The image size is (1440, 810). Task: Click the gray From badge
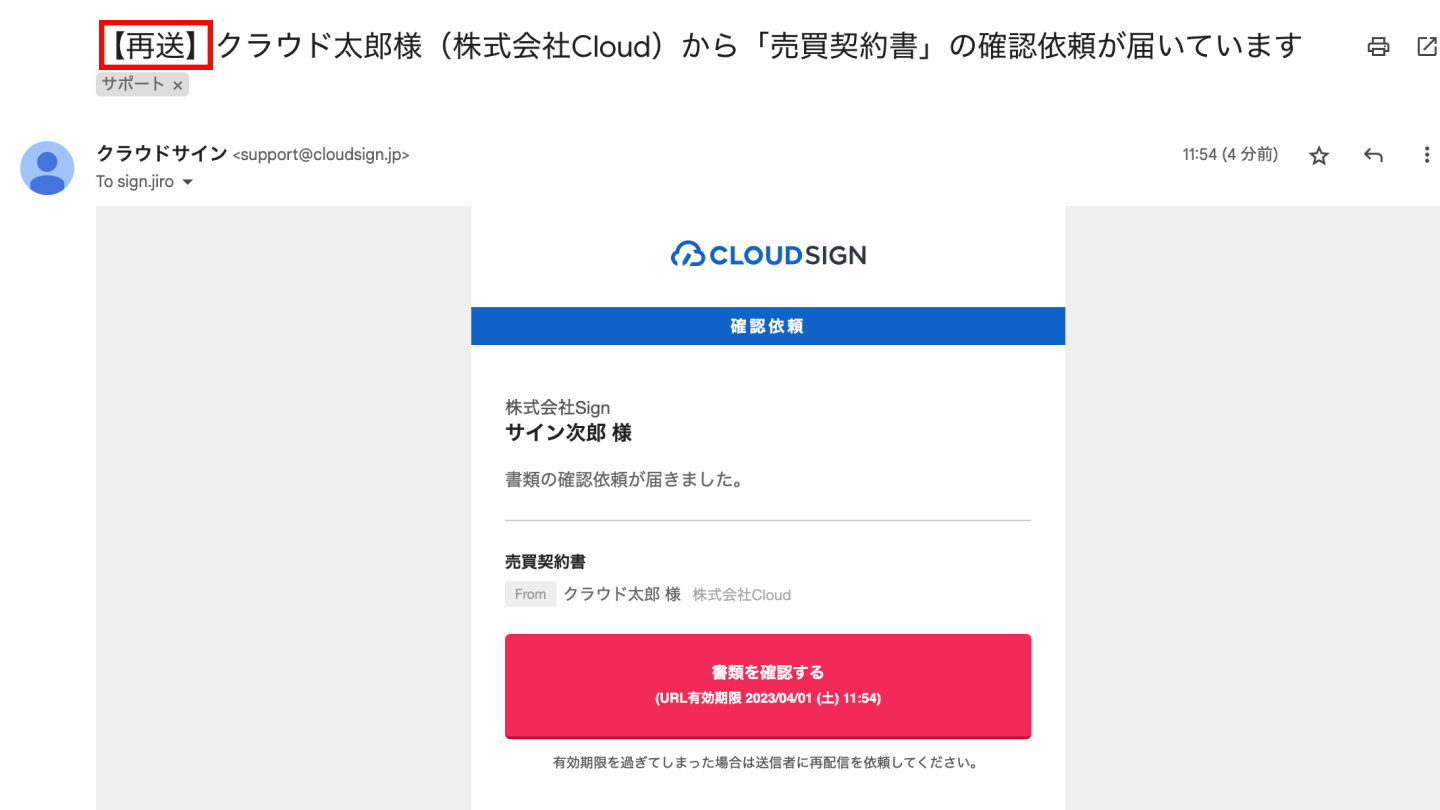[530, 594]
